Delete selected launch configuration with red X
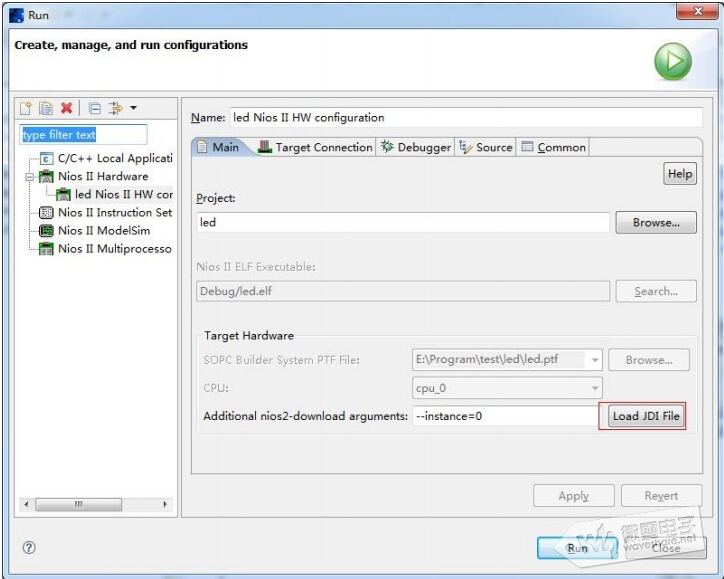The width and height of the screenshot is (724, 579). [67, 108]
